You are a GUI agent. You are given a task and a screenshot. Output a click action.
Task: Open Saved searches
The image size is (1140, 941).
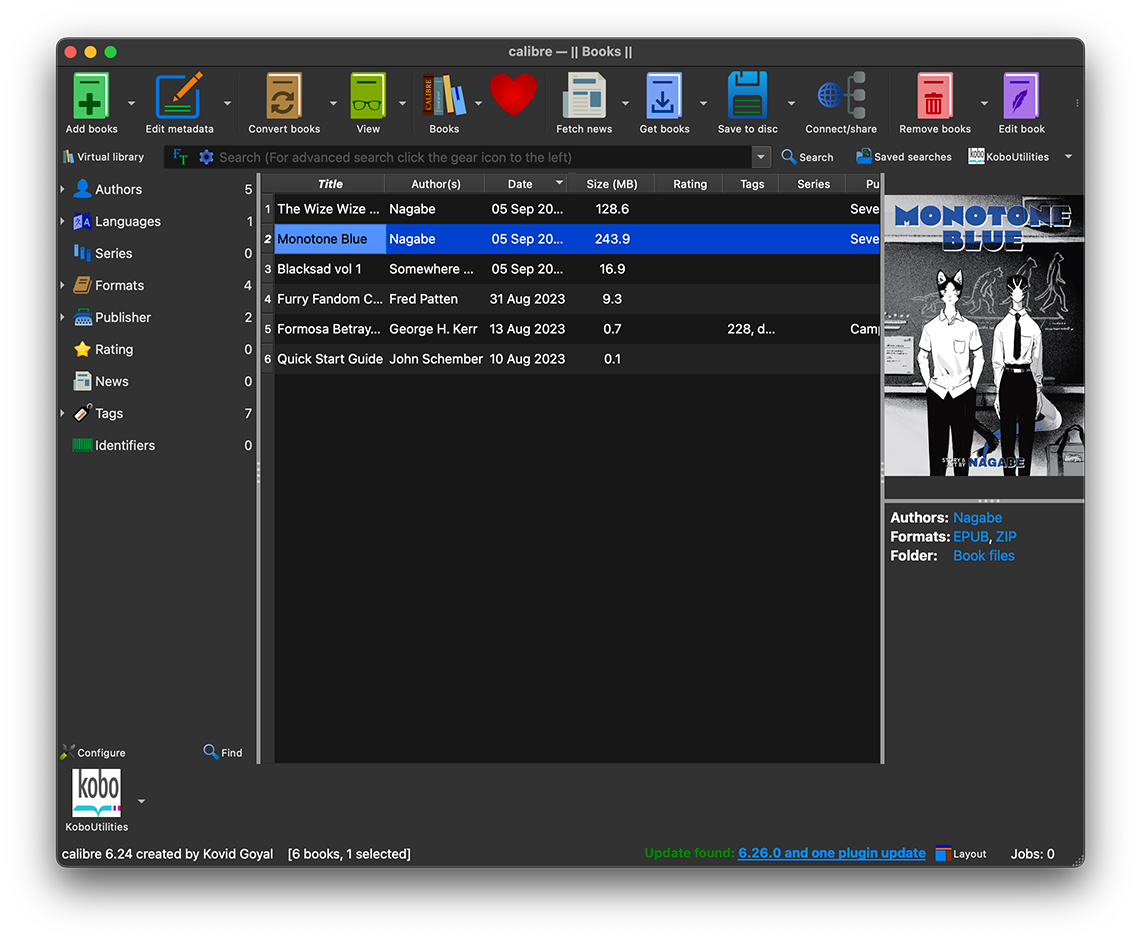click(904, 156)
